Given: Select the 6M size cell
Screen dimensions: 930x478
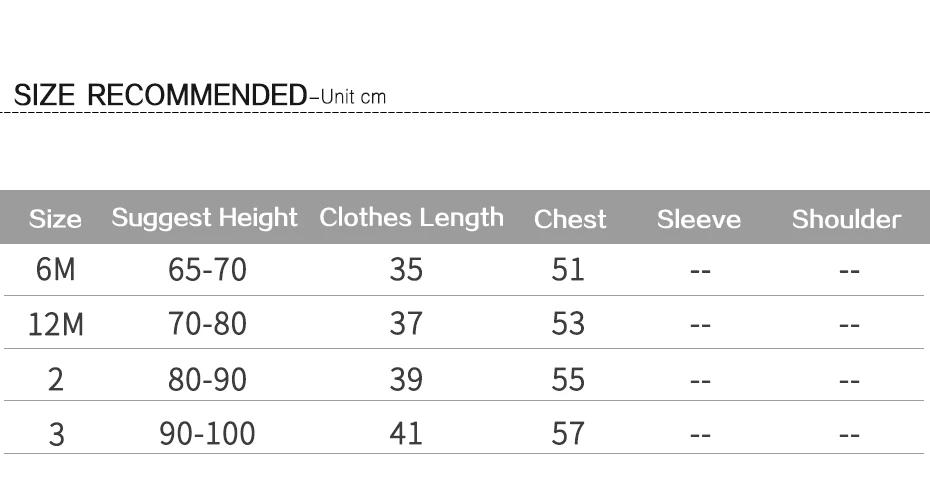Looking at the screenshot, I should pyautogui.click(x=56, y=270).
